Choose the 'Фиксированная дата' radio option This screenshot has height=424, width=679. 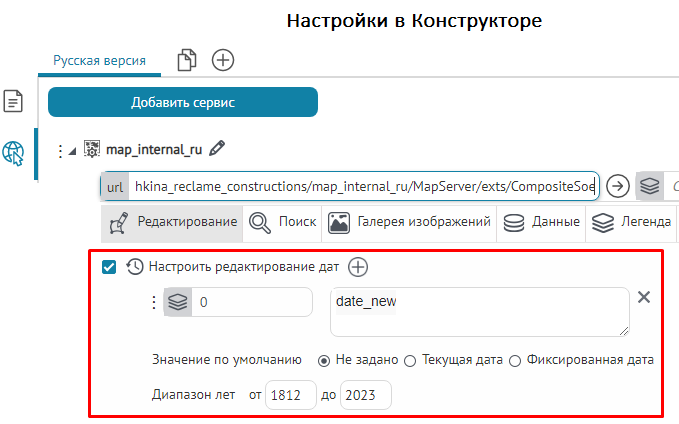(515, 360)
